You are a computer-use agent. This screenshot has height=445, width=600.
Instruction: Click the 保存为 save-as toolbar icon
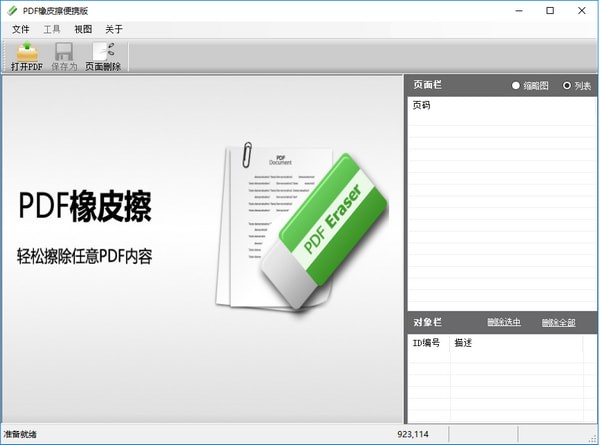click(64, 57)
